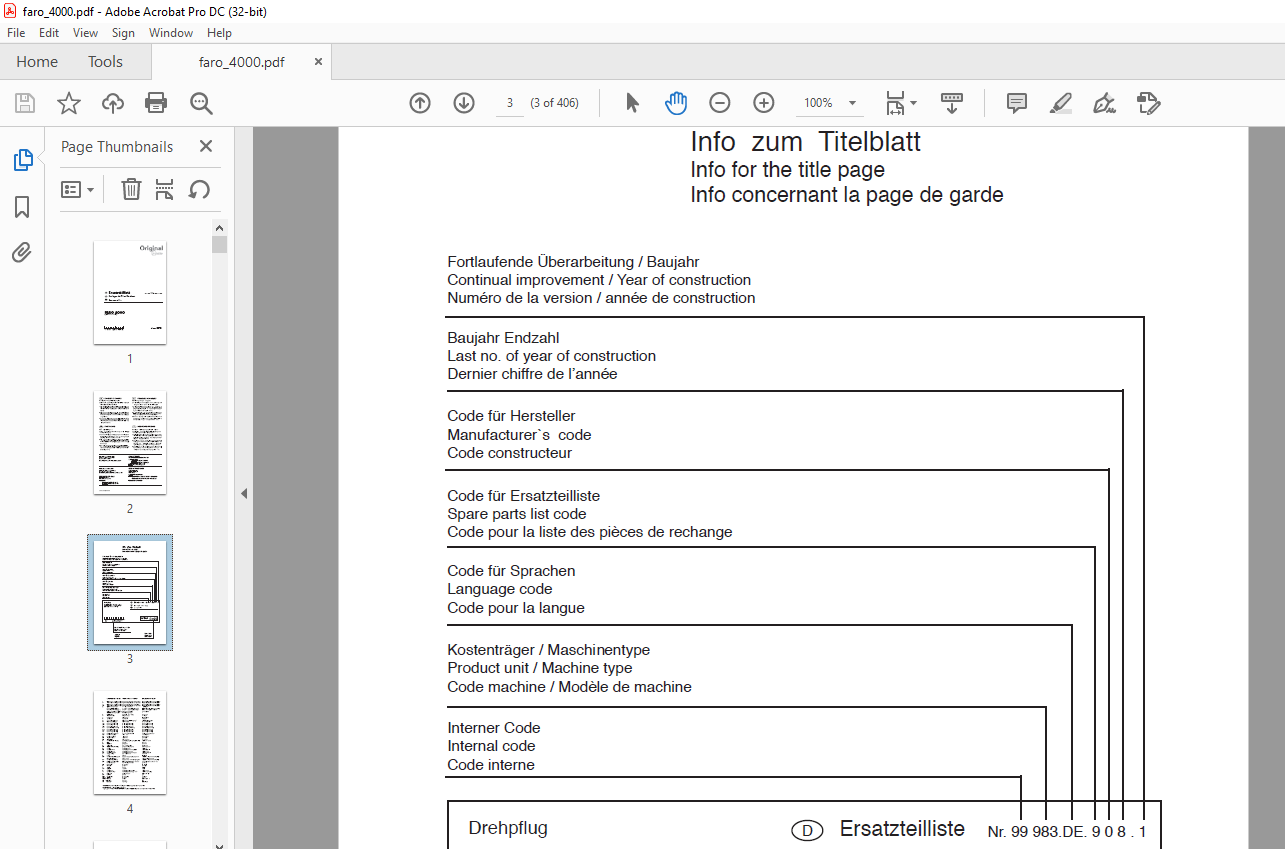Image resolution: width=1285 pixels, height=849 pixels.
Task: Switch to the Home tab
Action: click(37, 62)
